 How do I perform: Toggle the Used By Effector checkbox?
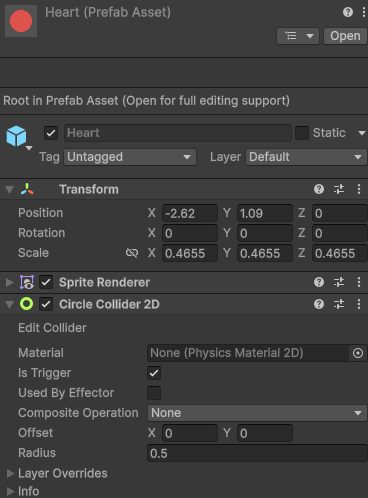tap(154, 393)
